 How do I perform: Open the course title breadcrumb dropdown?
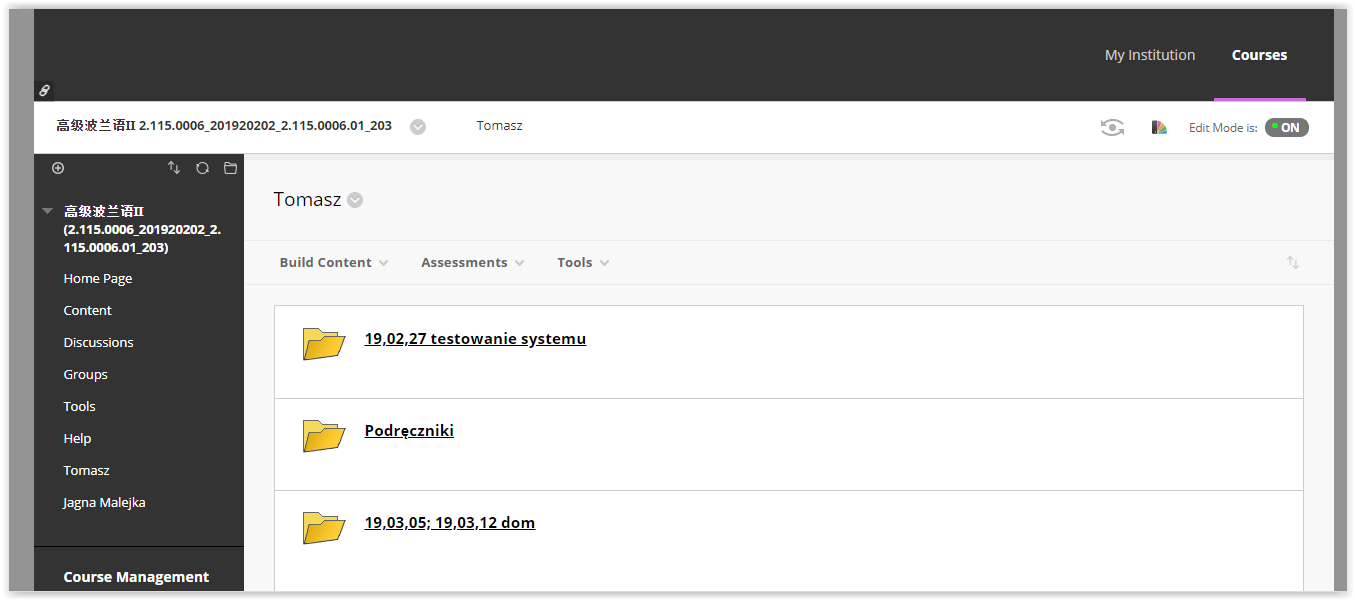[418, 127]
